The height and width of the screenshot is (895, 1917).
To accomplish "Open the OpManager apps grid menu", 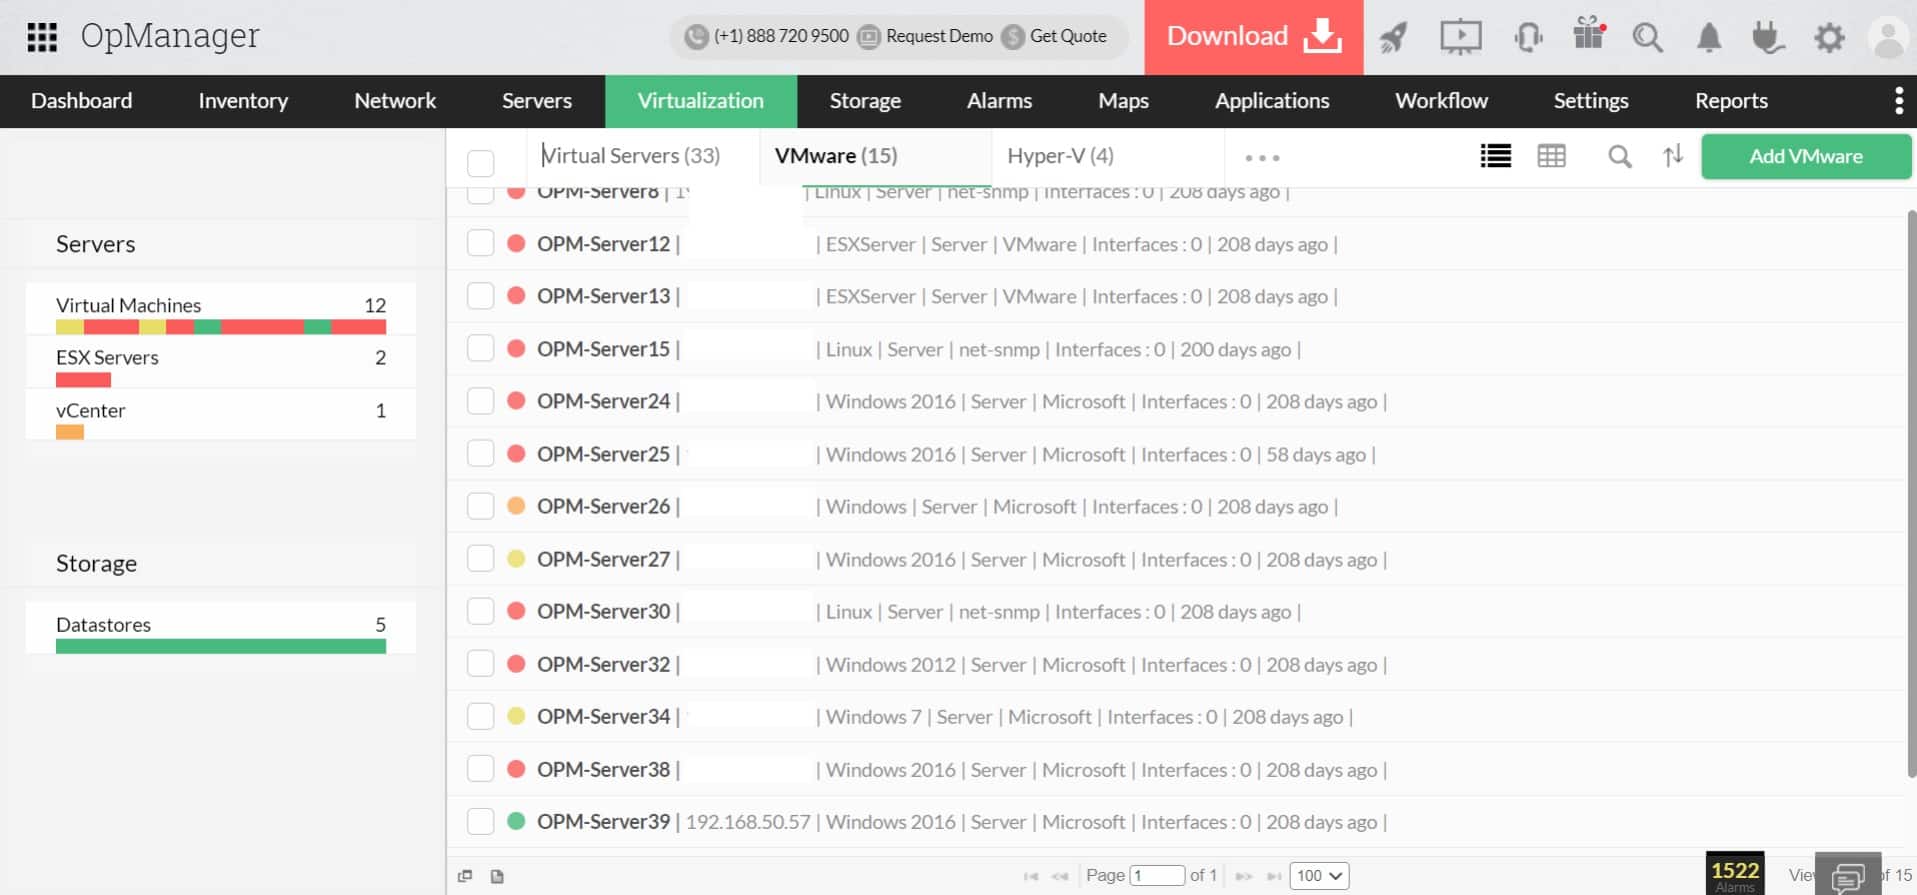I will (x=42, y=37).
